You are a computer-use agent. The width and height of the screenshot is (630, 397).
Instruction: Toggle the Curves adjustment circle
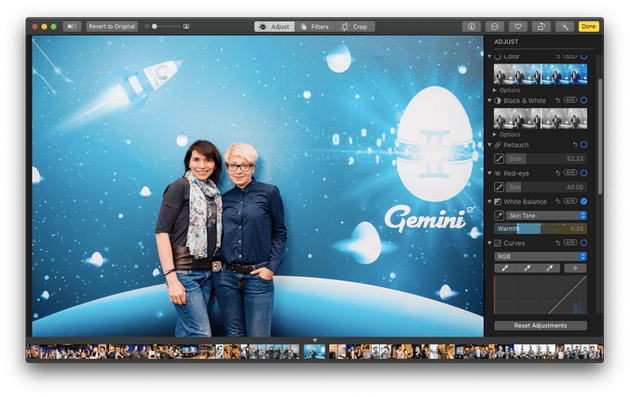pyautogui.click(x=584, y=243)
